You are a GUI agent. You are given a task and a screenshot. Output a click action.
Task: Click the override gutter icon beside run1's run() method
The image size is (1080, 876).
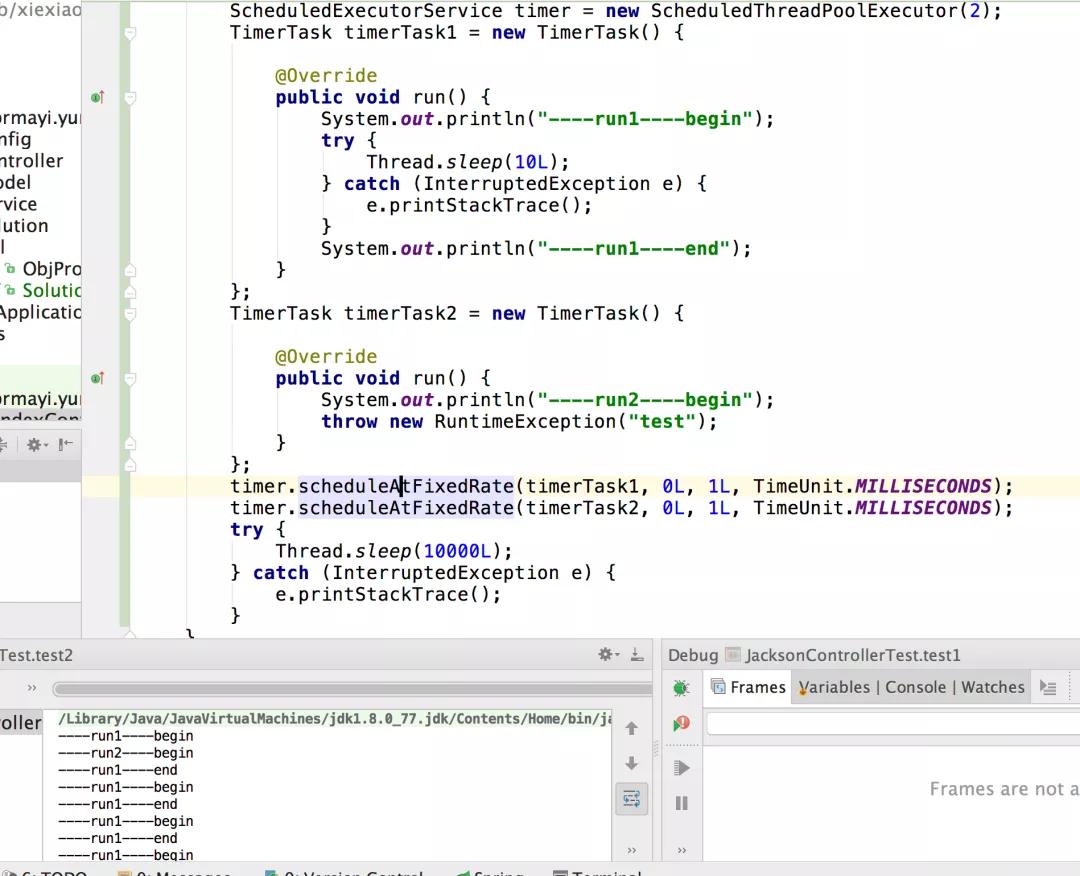pyautogui.click(x=98, y=97)
